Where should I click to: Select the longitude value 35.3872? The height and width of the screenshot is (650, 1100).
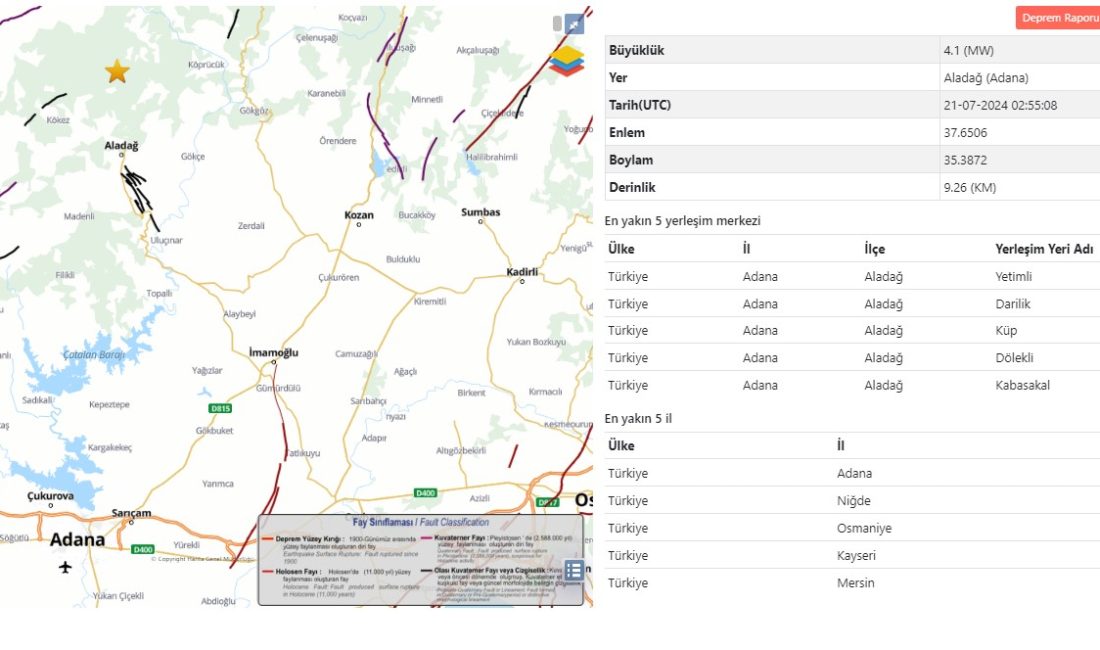point(965,160)
